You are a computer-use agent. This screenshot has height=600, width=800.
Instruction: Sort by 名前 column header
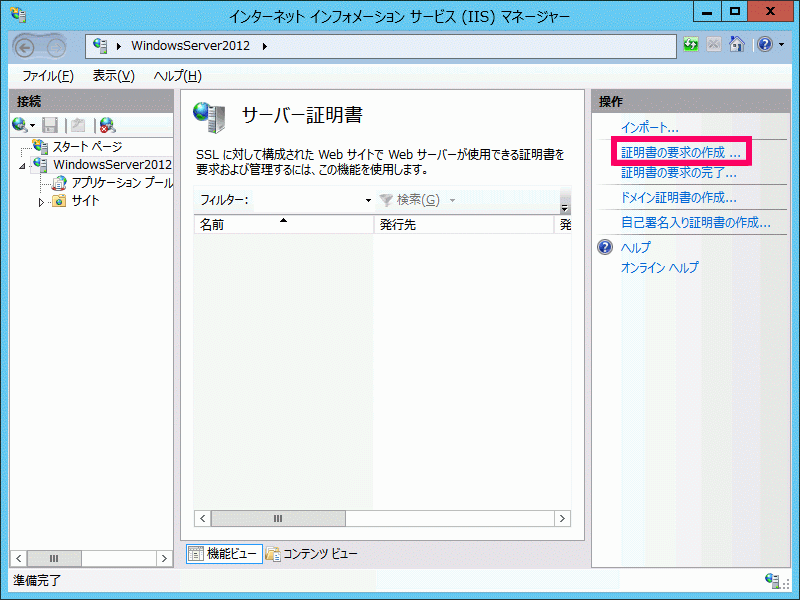click(x=283, y=224)
